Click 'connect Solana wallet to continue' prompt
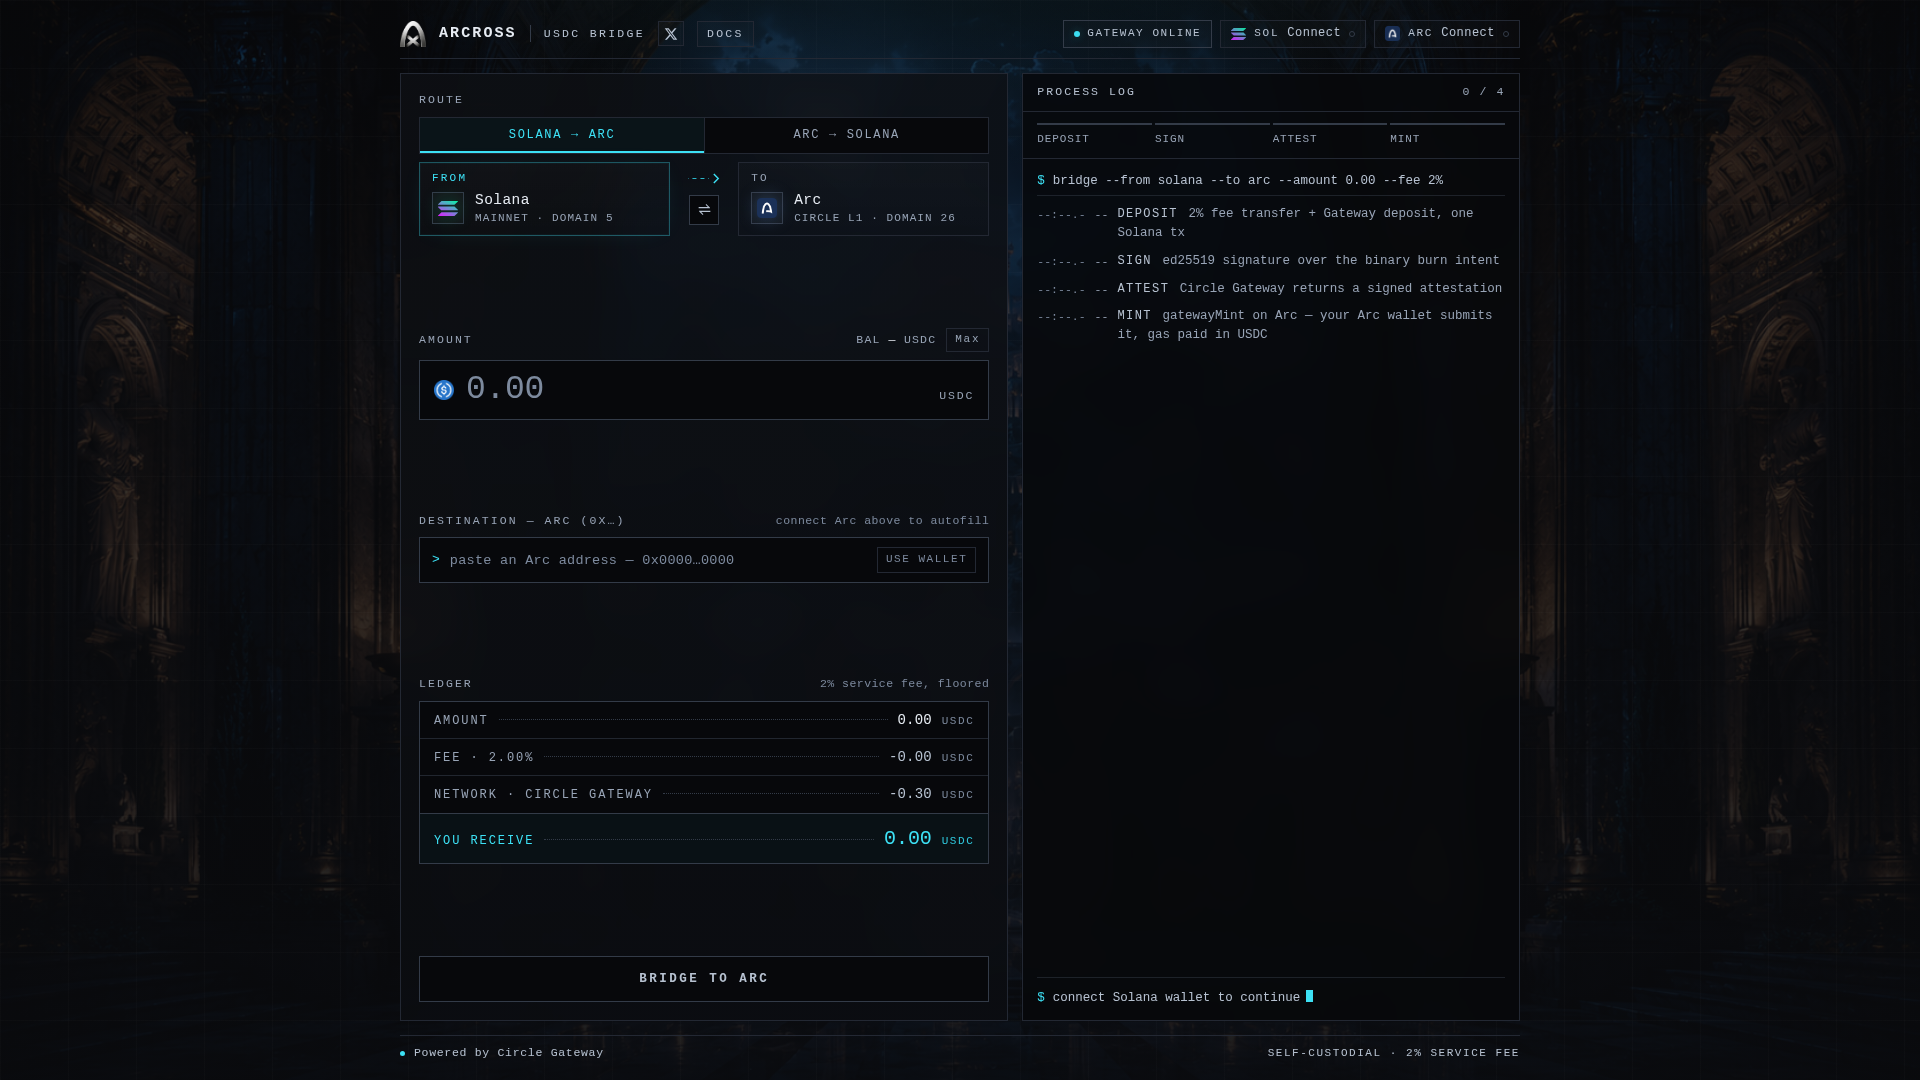 click(1176, 998)
